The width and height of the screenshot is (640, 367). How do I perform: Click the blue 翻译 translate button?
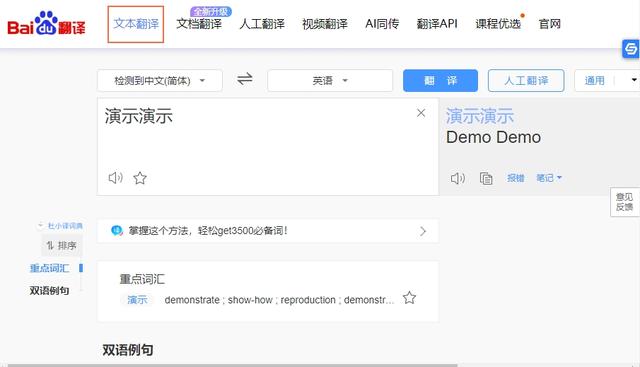click(x=440, y=80)
